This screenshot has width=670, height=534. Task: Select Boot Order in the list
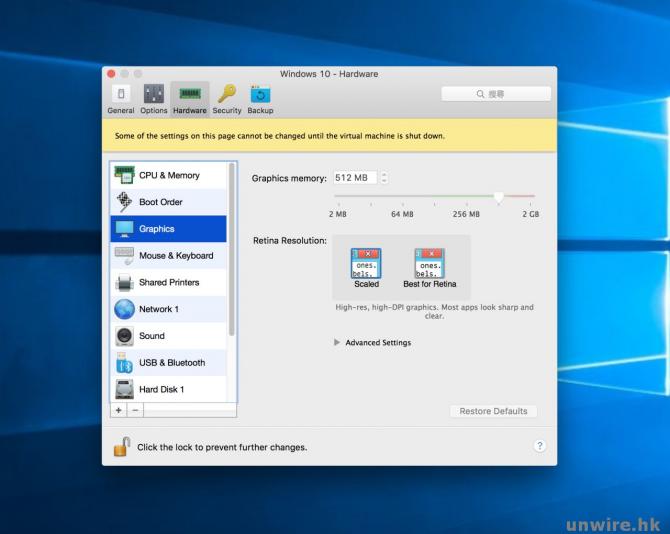tap(168, 202)
